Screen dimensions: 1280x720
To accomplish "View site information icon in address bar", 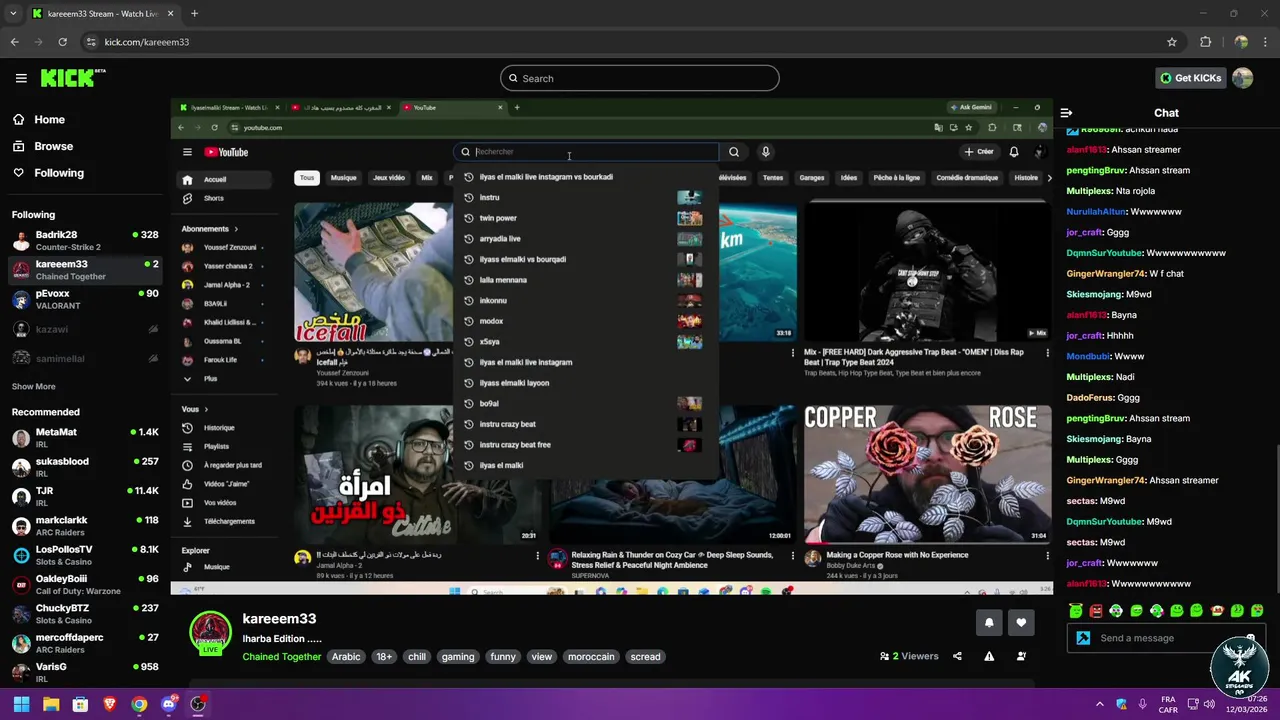I will (x=91, y=42).
